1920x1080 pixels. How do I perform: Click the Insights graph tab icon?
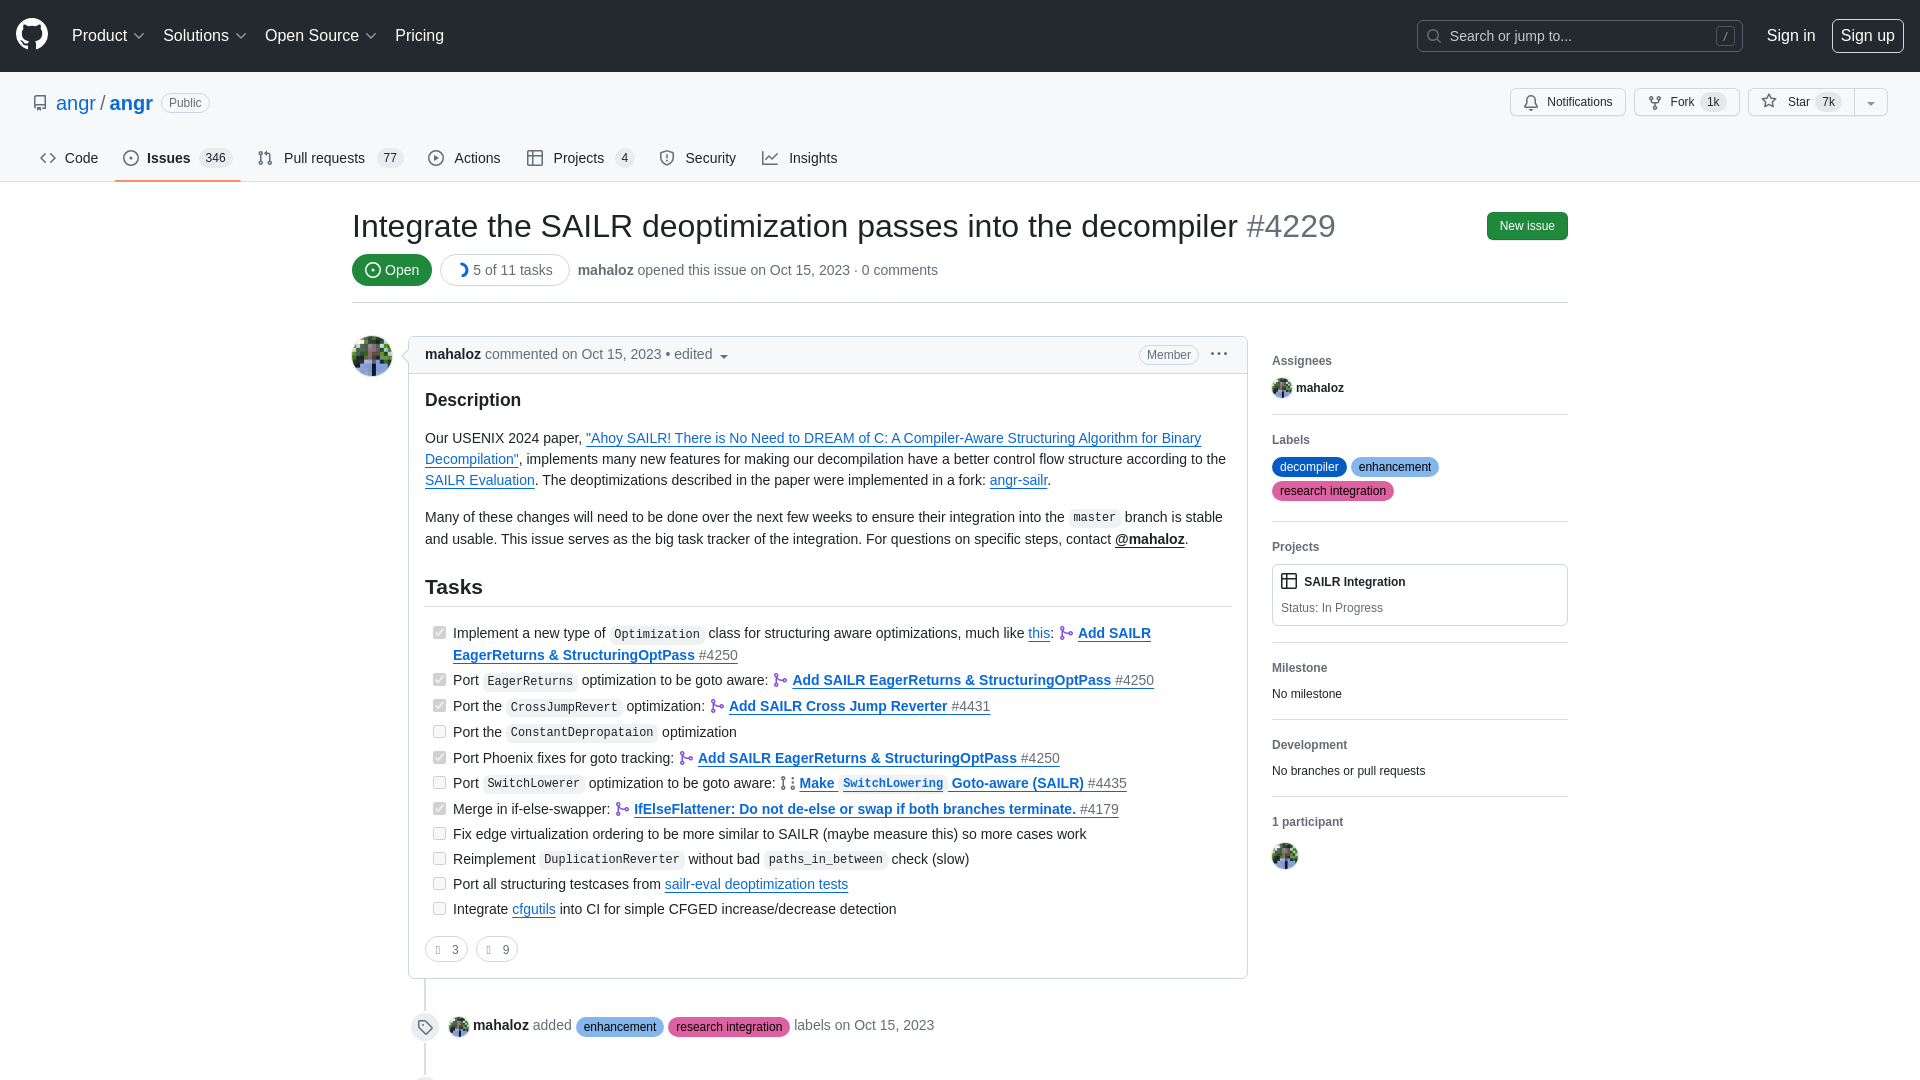(x=770, y=158)
